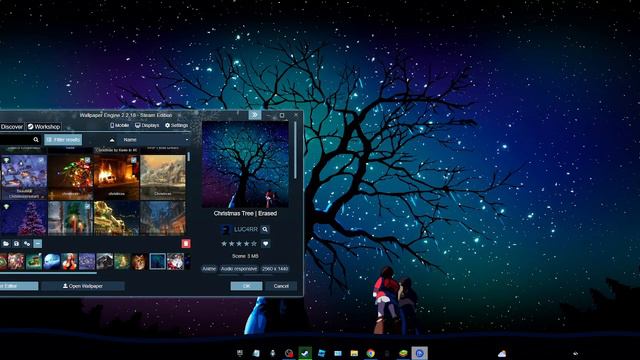The image size is (640, 360).
Task: Switch to the Workshop tab
Action: pos(44,127)
